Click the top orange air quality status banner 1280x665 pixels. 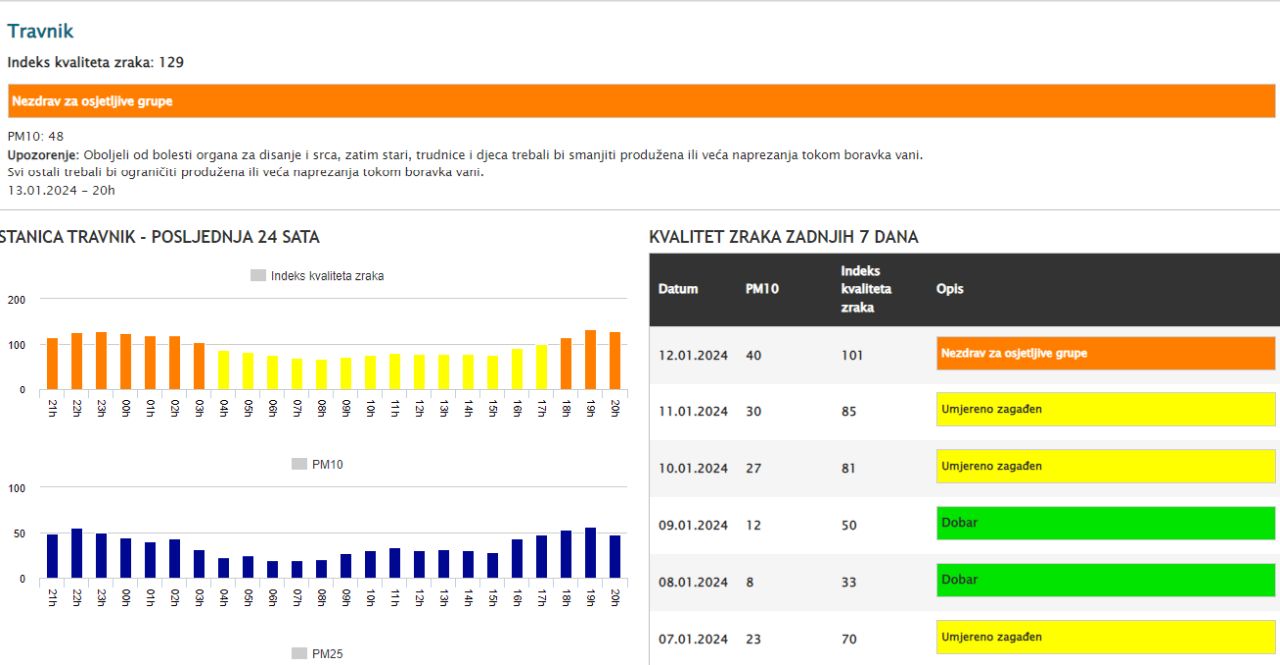click(x=640, y=101)
